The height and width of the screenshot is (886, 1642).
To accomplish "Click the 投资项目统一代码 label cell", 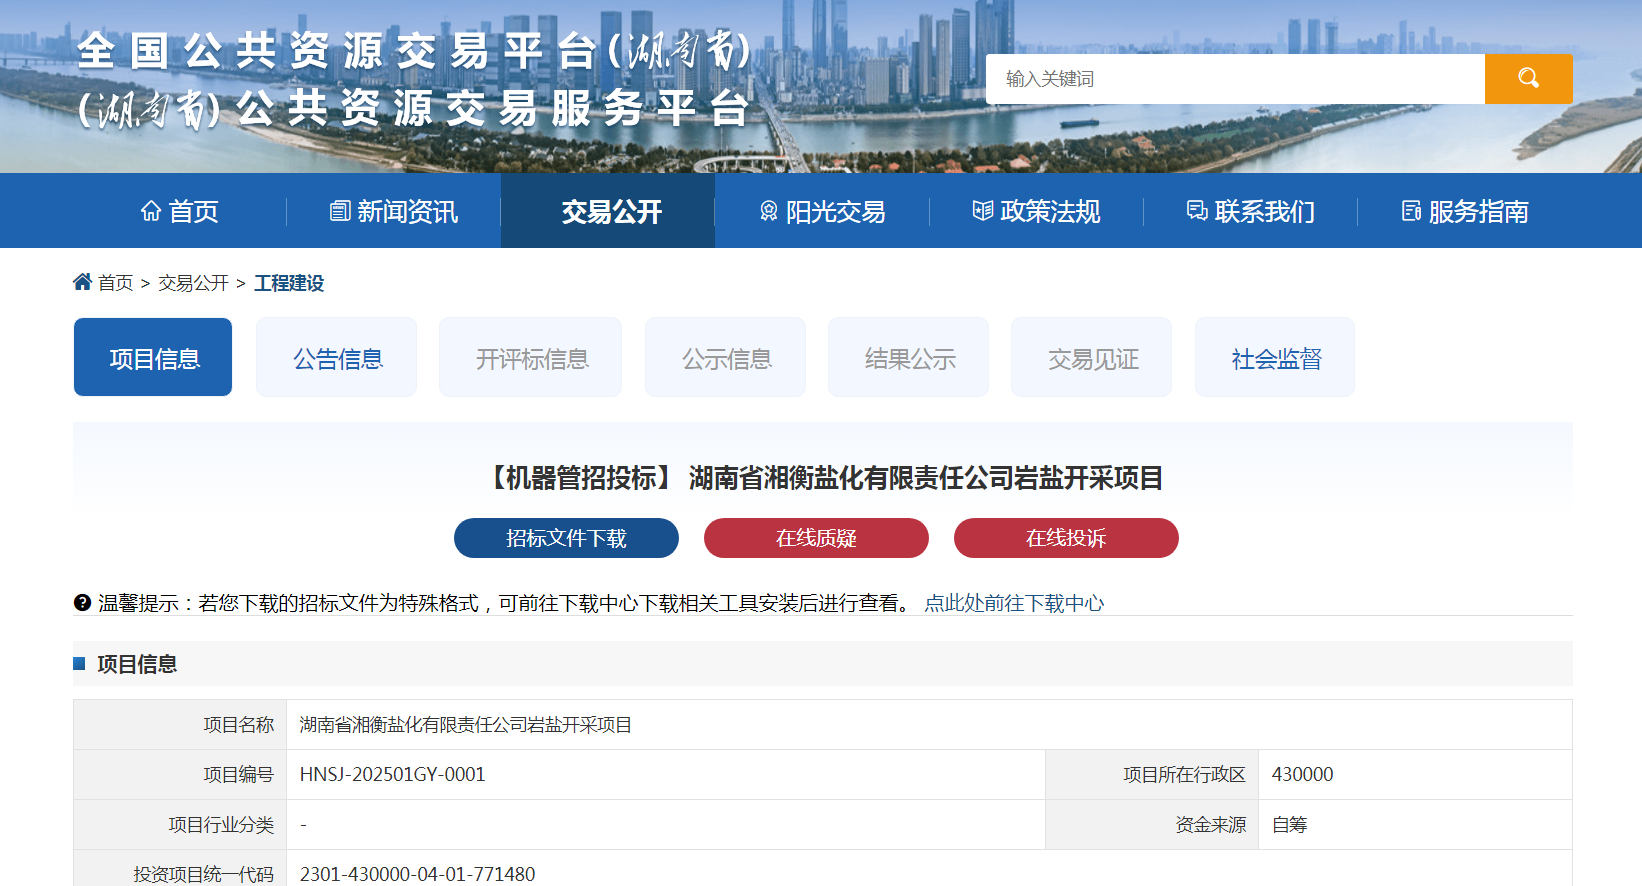I will [x=180, y=868].
